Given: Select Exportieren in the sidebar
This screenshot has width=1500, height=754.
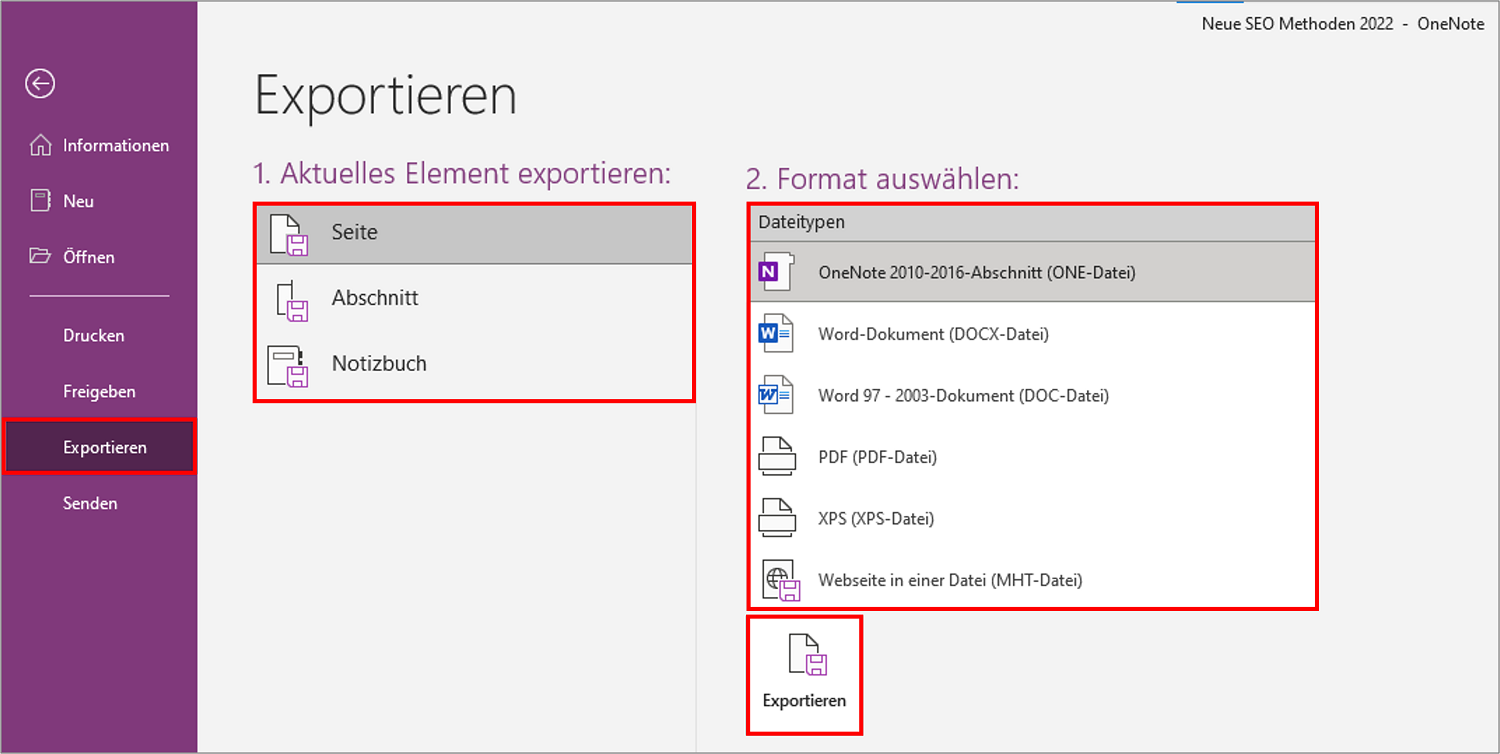Looking at the screenshot, I should point(100,447).
